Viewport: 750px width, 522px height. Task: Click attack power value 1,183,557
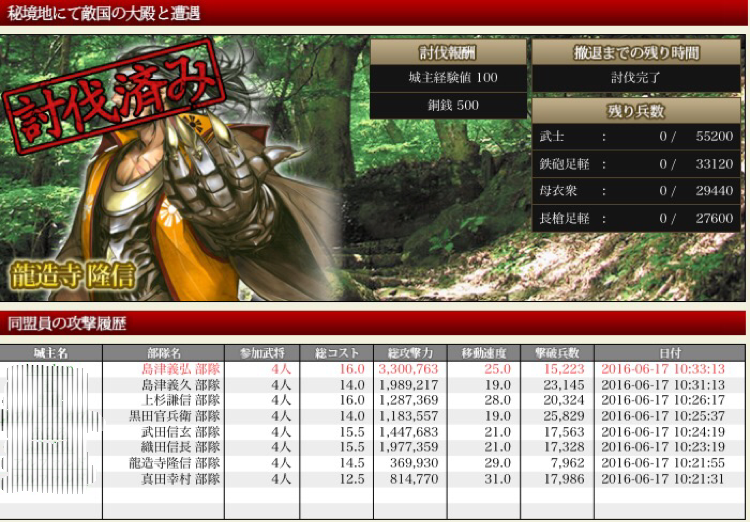[408, 416]
